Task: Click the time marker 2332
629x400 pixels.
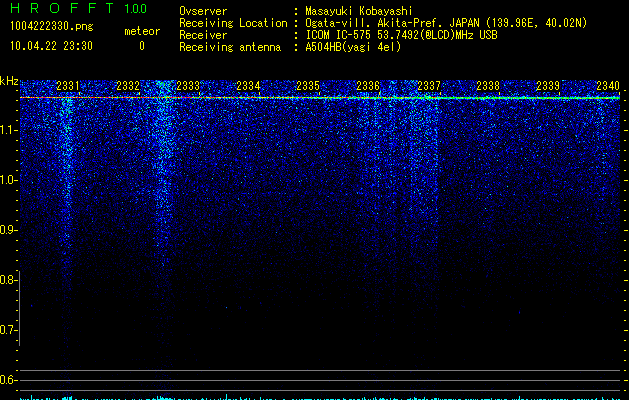Action: pos(128,86)
